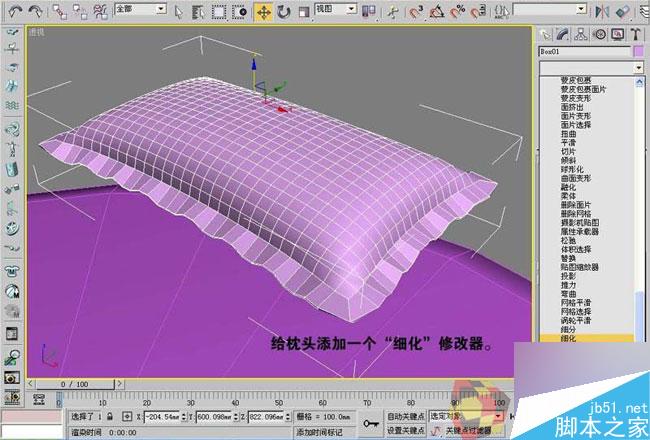Image resolution: width=650 pixels, height=440 pixels.
Task: Open the Select by Name list icon
Action: (199, 12)
